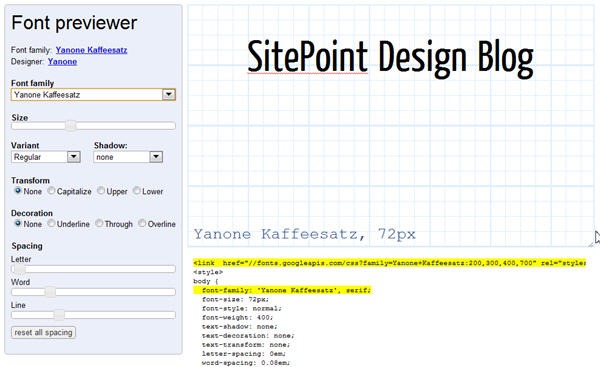
Task: Click the Font previewer heading
Action: coord(74,23)
